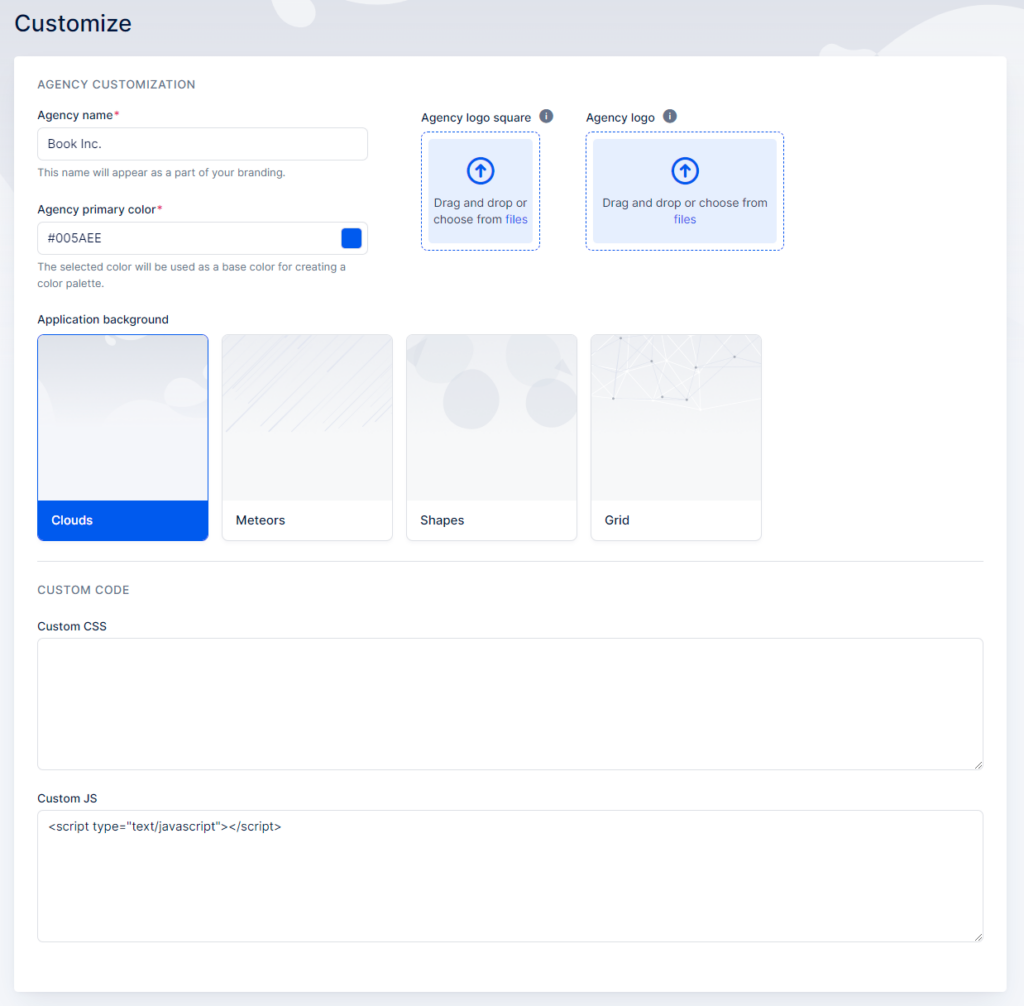Viewport: 1024px width, 1006px height.
Task: Click the Meteors background preview image
Action: (x=306, y=417)
